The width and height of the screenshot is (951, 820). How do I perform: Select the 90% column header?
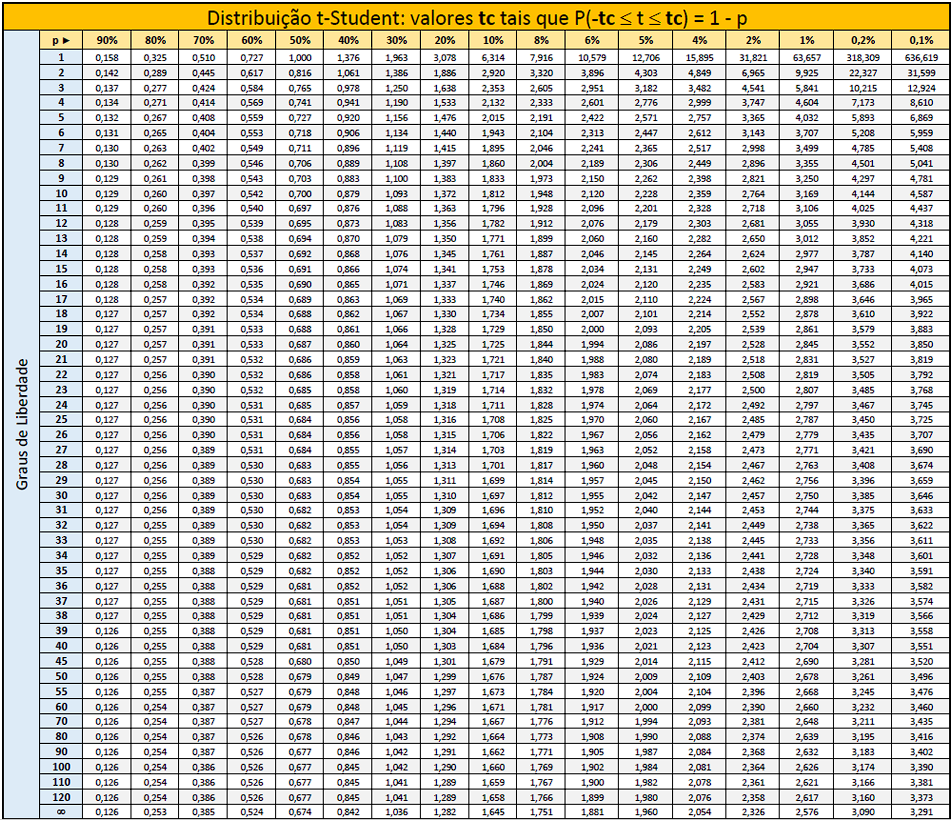click(x=106, y=41)
